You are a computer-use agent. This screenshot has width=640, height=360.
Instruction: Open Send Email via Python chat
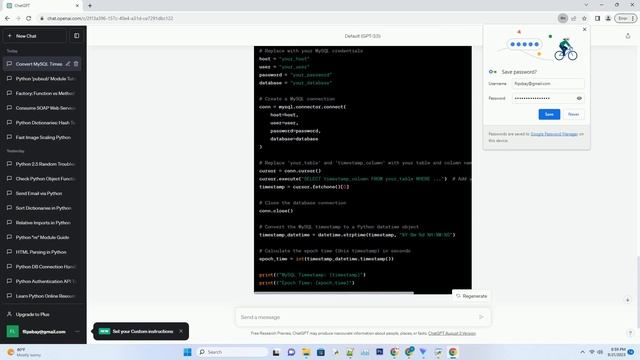(x=42, y=193)
